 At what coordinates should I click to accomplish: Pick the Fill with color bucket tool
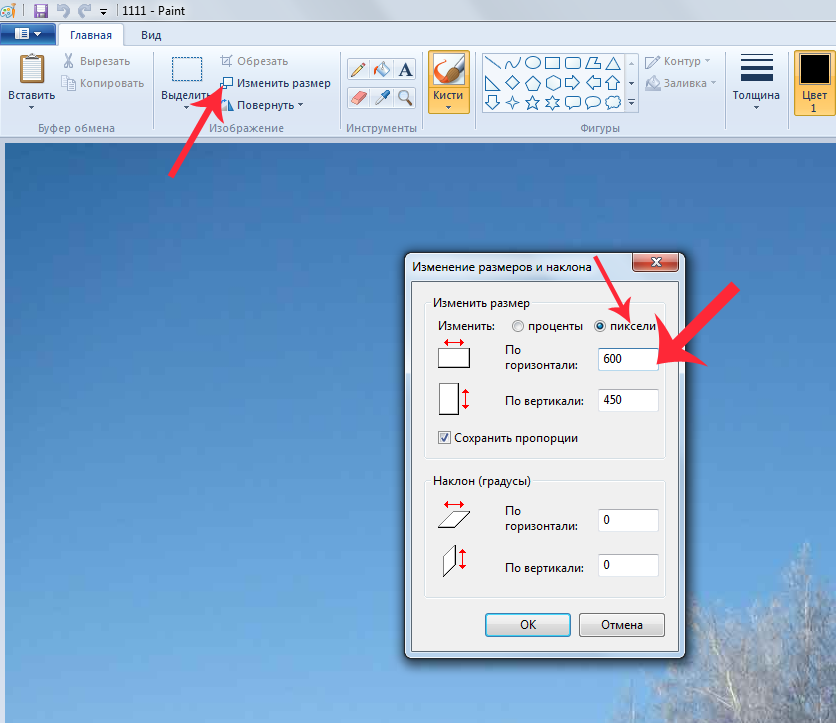(x=381, y=69)
